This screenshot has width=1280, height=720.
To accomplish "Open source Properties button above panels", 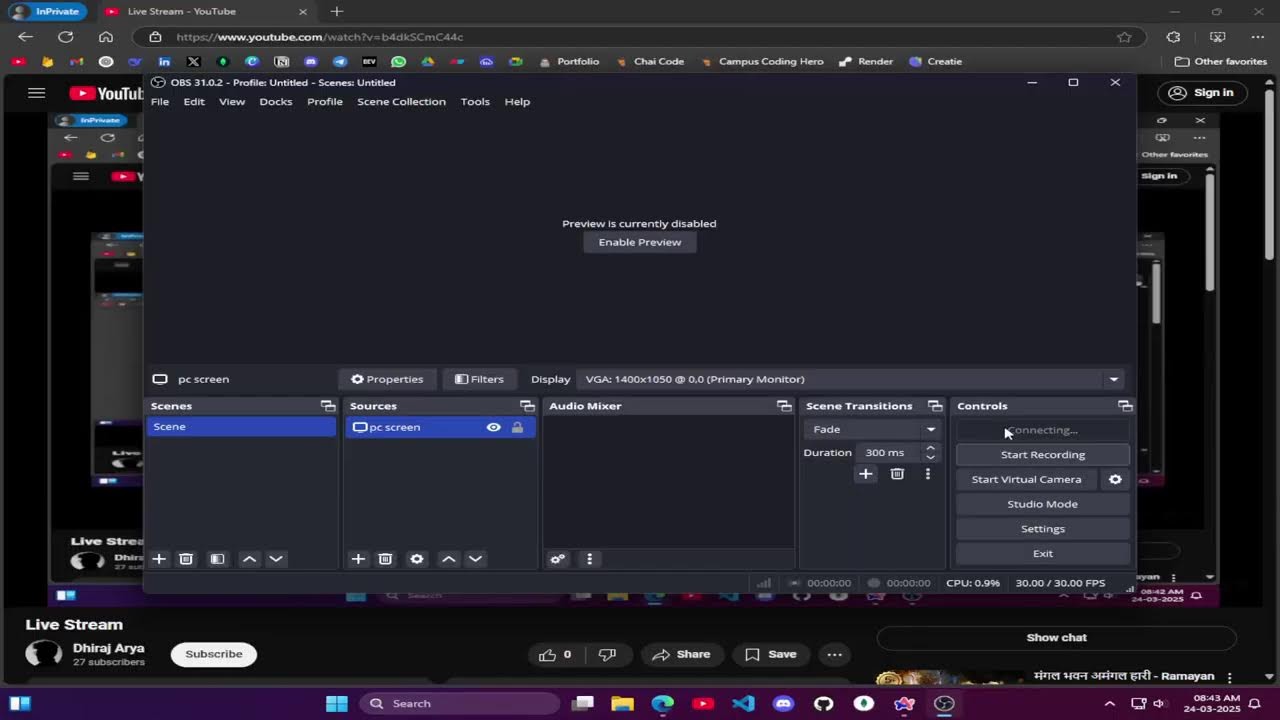I will 387,379.
